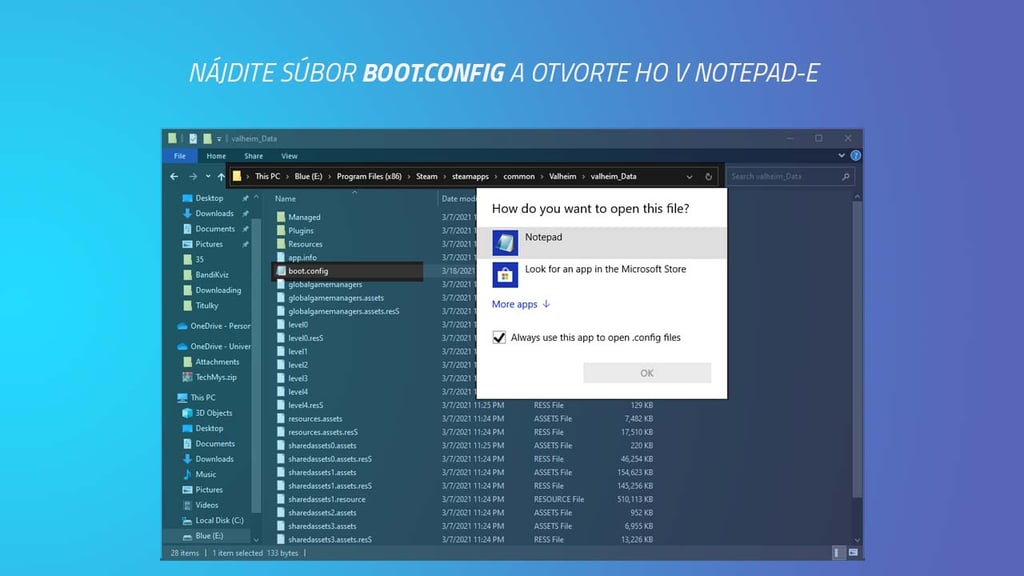Select the sharedassets3.assets.resS file
1024x576 pixels.
[330, 539]
